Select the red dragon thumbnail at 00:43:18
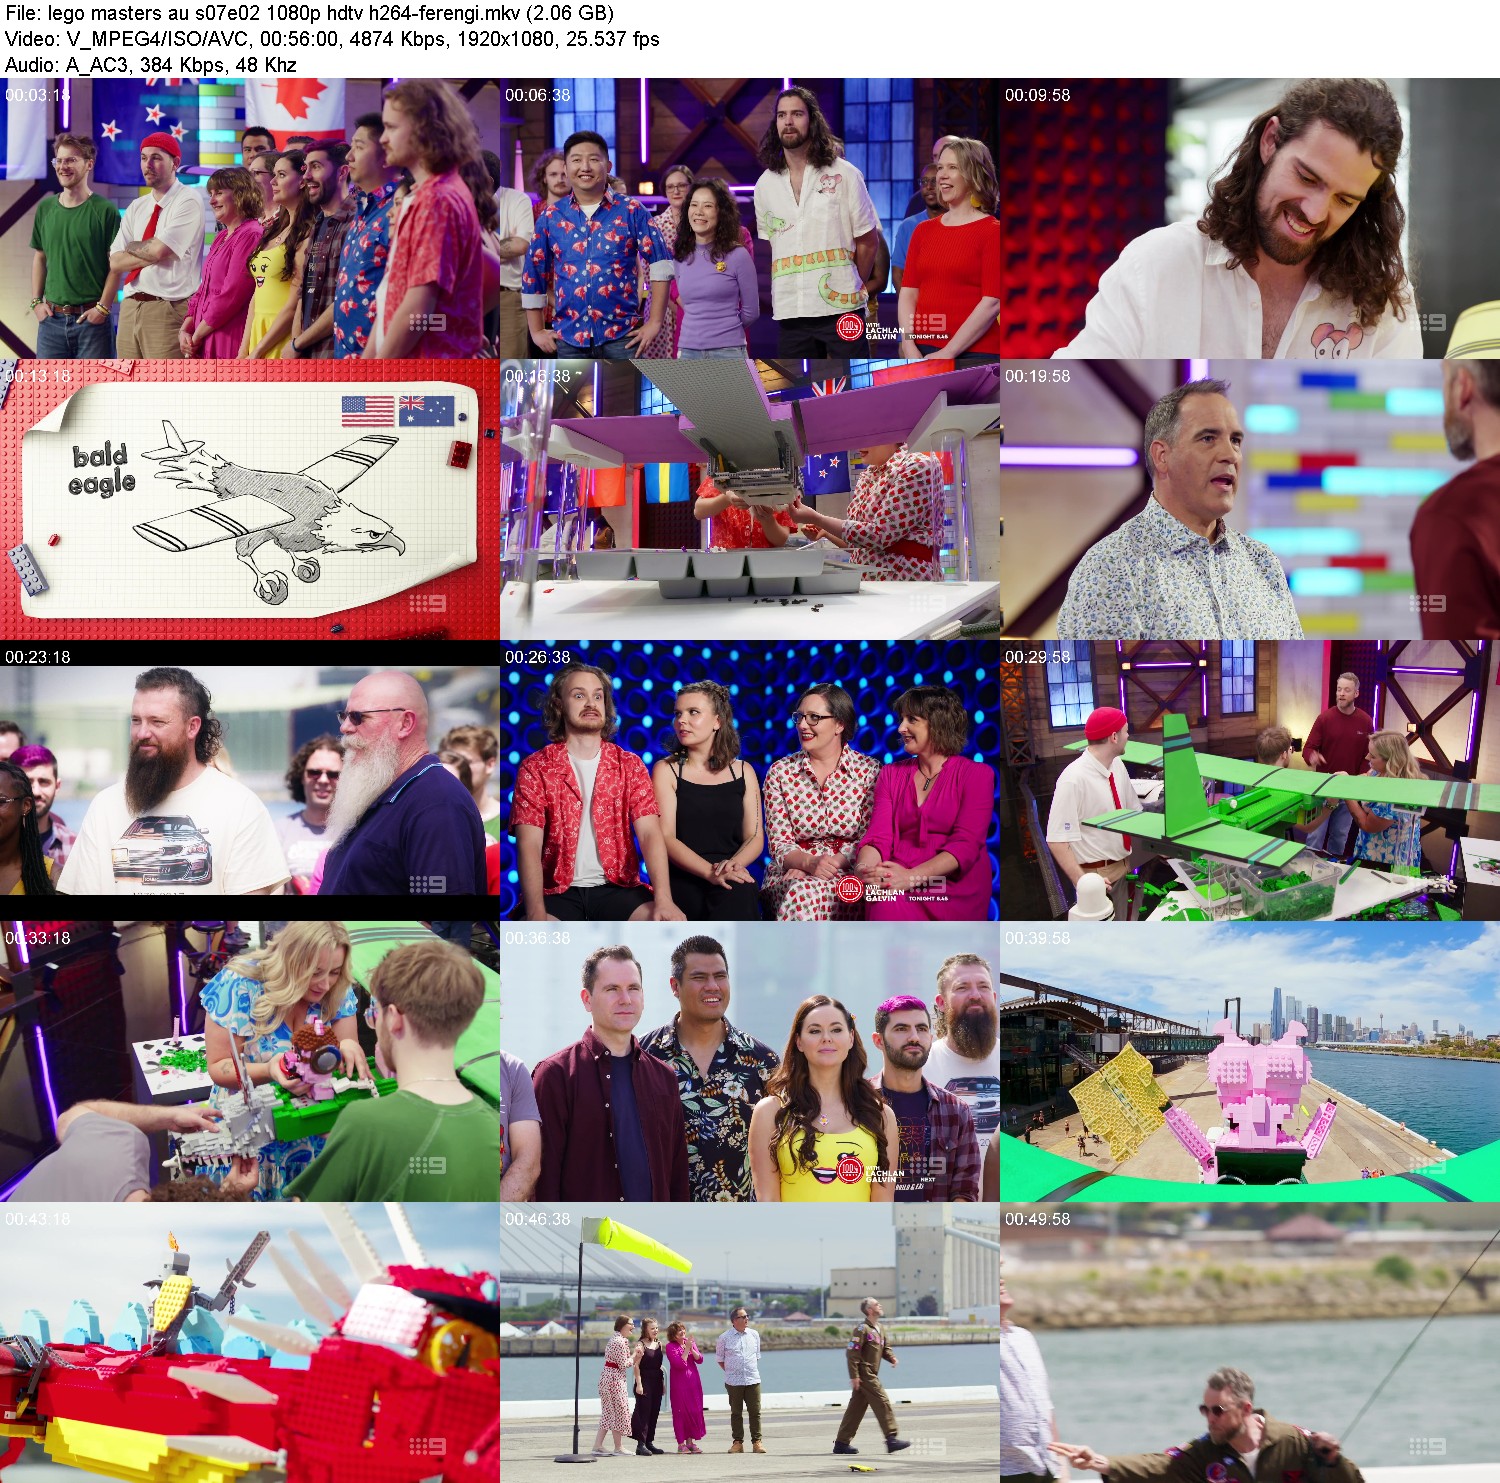 [250, 1343]
